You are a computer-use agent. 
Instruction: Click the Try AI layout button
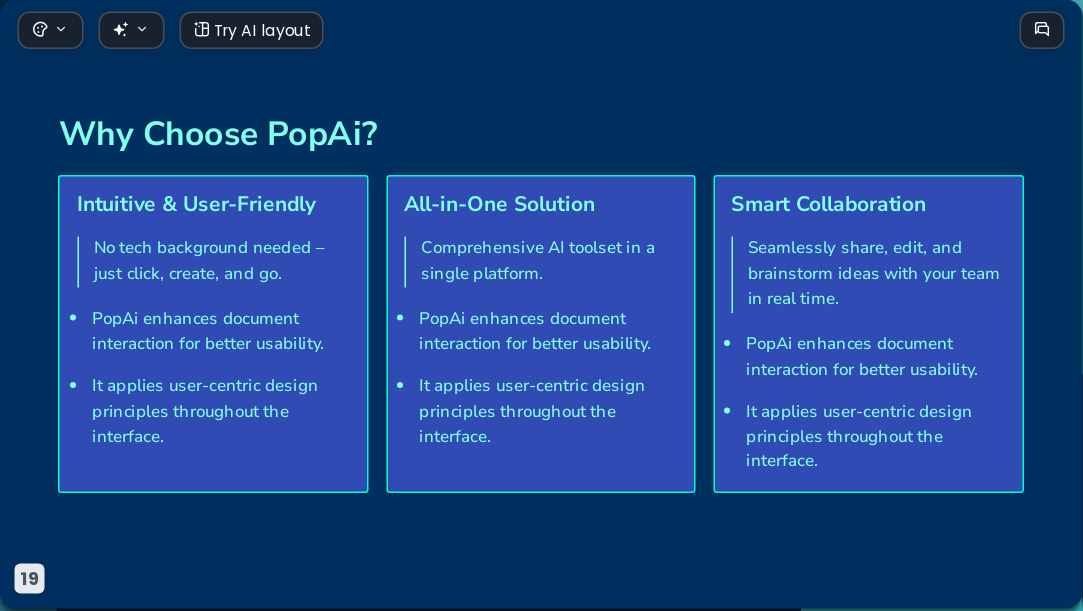(251, 30)
